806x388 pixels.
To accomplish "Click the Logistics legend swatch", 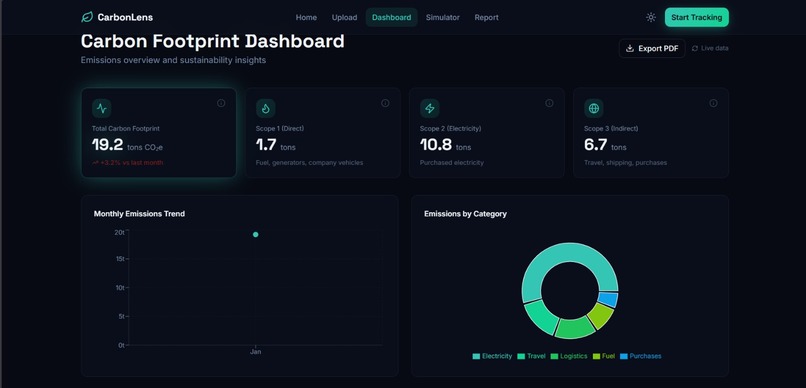I will [x=554, y=356].
